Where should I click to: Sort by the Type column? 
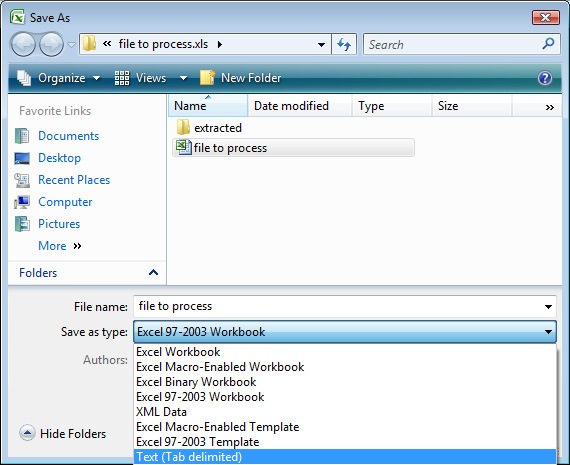[x=392, y=106]
